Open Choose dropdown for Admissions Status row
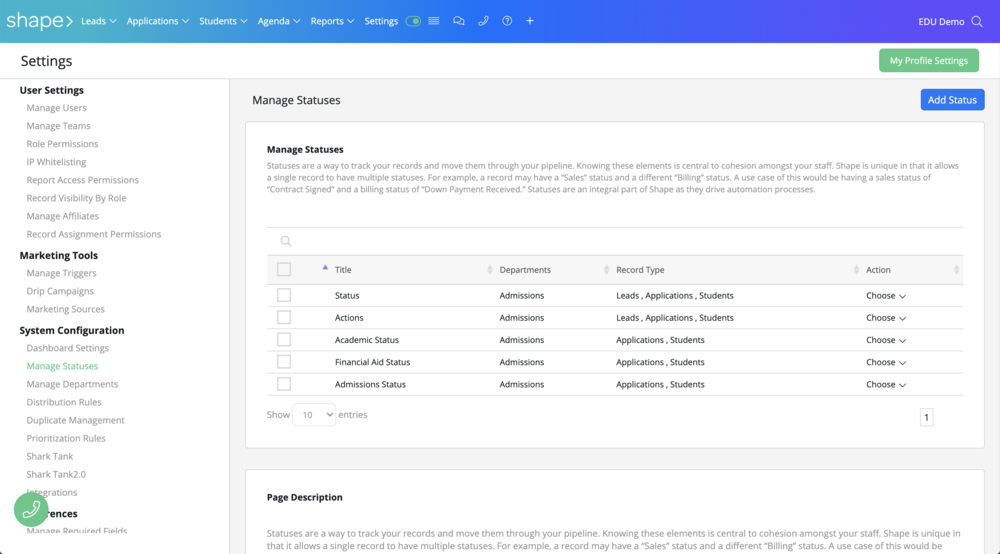Screen dimensions: 1000x554 pos(886,384)
